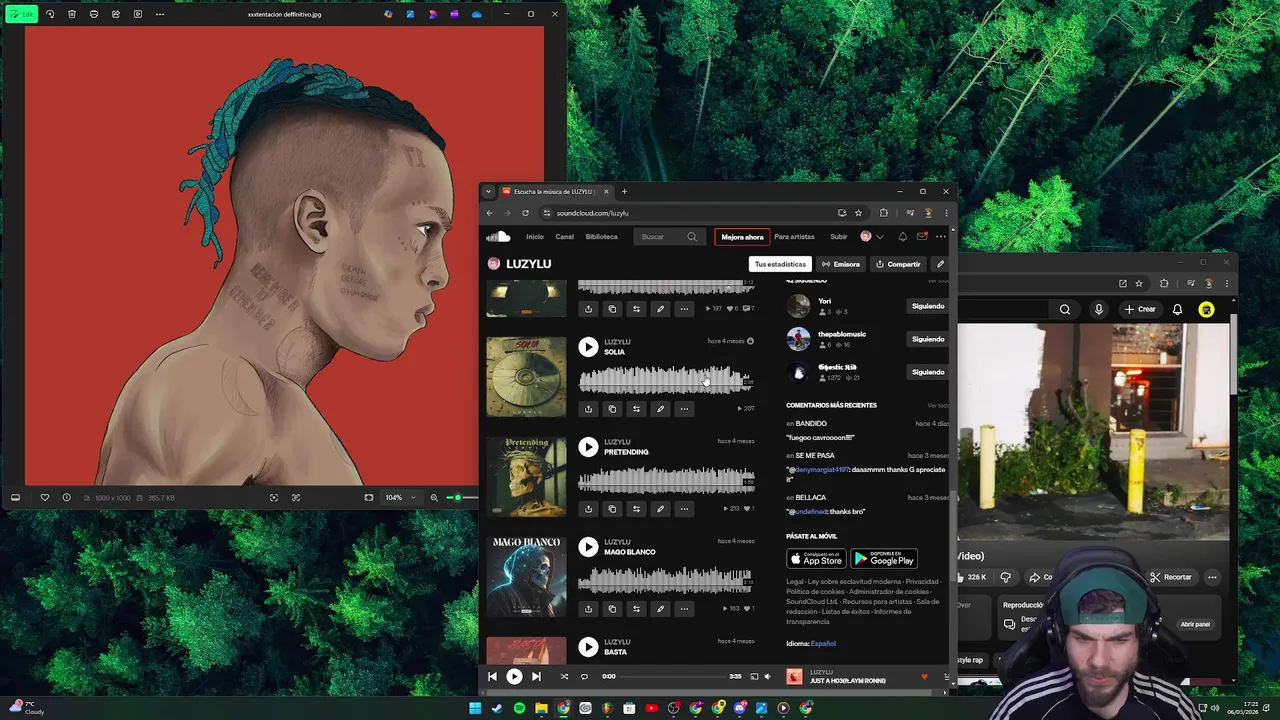Viewport: 1280px width, 720px height.
Task: Click the Buscar search field
Action: point(669,237)
